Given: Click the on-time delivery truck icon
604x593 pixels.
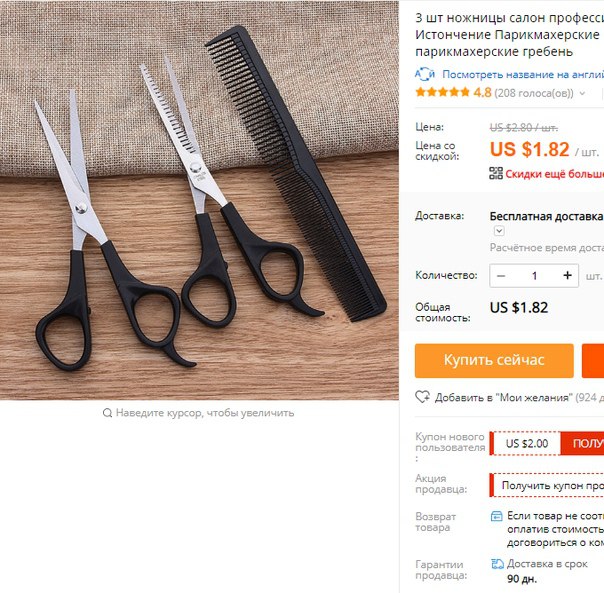Looking at the screenshot, I should [497, 564].
